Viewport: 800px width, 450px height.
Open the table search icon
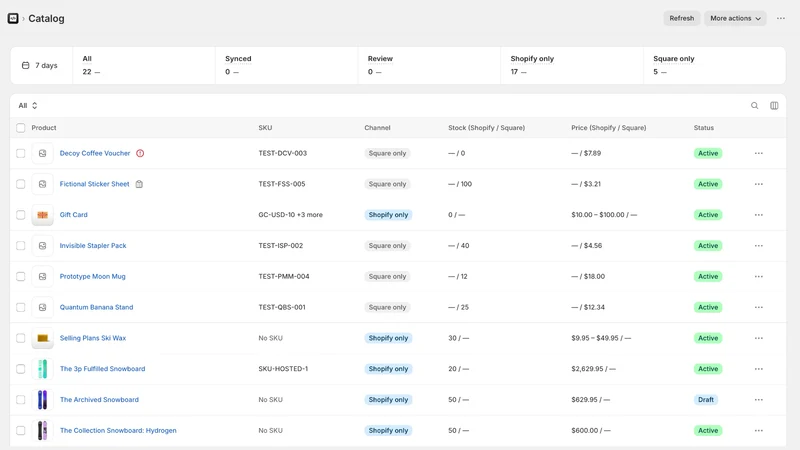754,106
